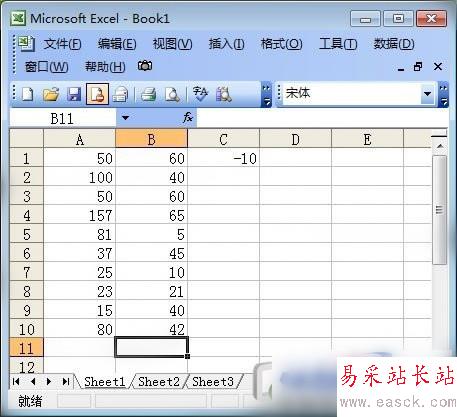
Task: Select cell B6 containing 45
Action: pyautogui.click(x=151, y=253)
